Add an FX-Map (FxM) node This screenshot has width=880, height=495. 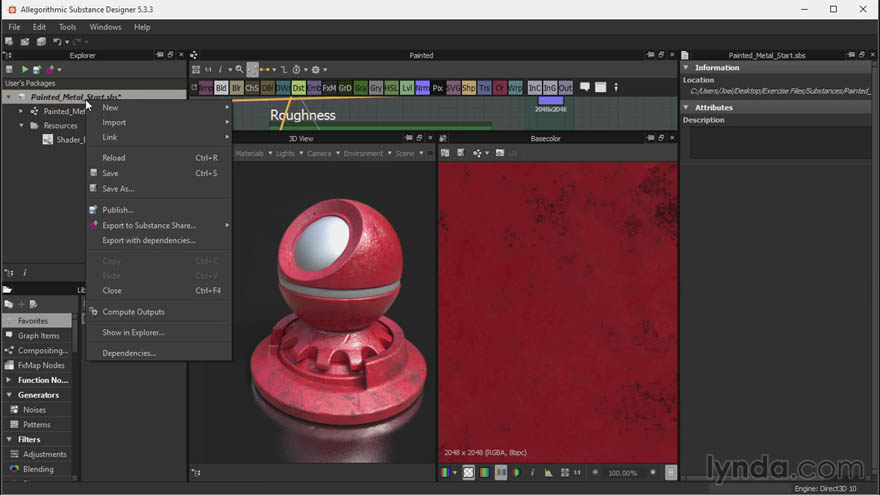(x=329, y=88)
